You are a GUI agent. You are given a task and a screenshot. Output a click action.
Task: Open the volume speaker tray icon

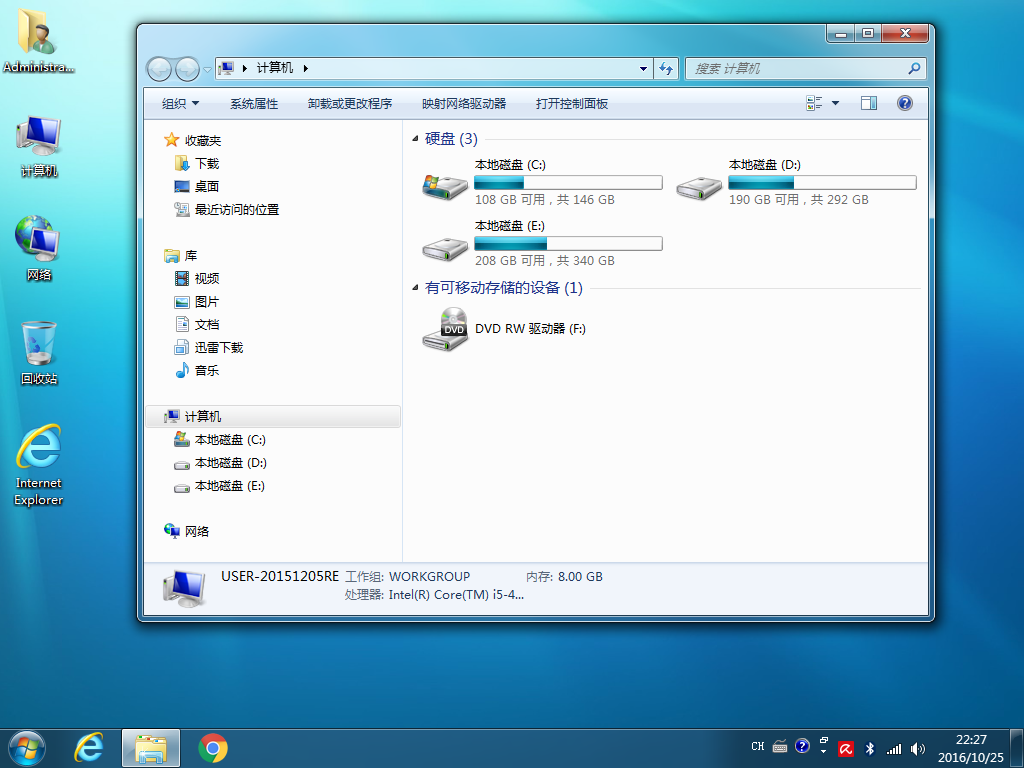click(x=918, y=748)
